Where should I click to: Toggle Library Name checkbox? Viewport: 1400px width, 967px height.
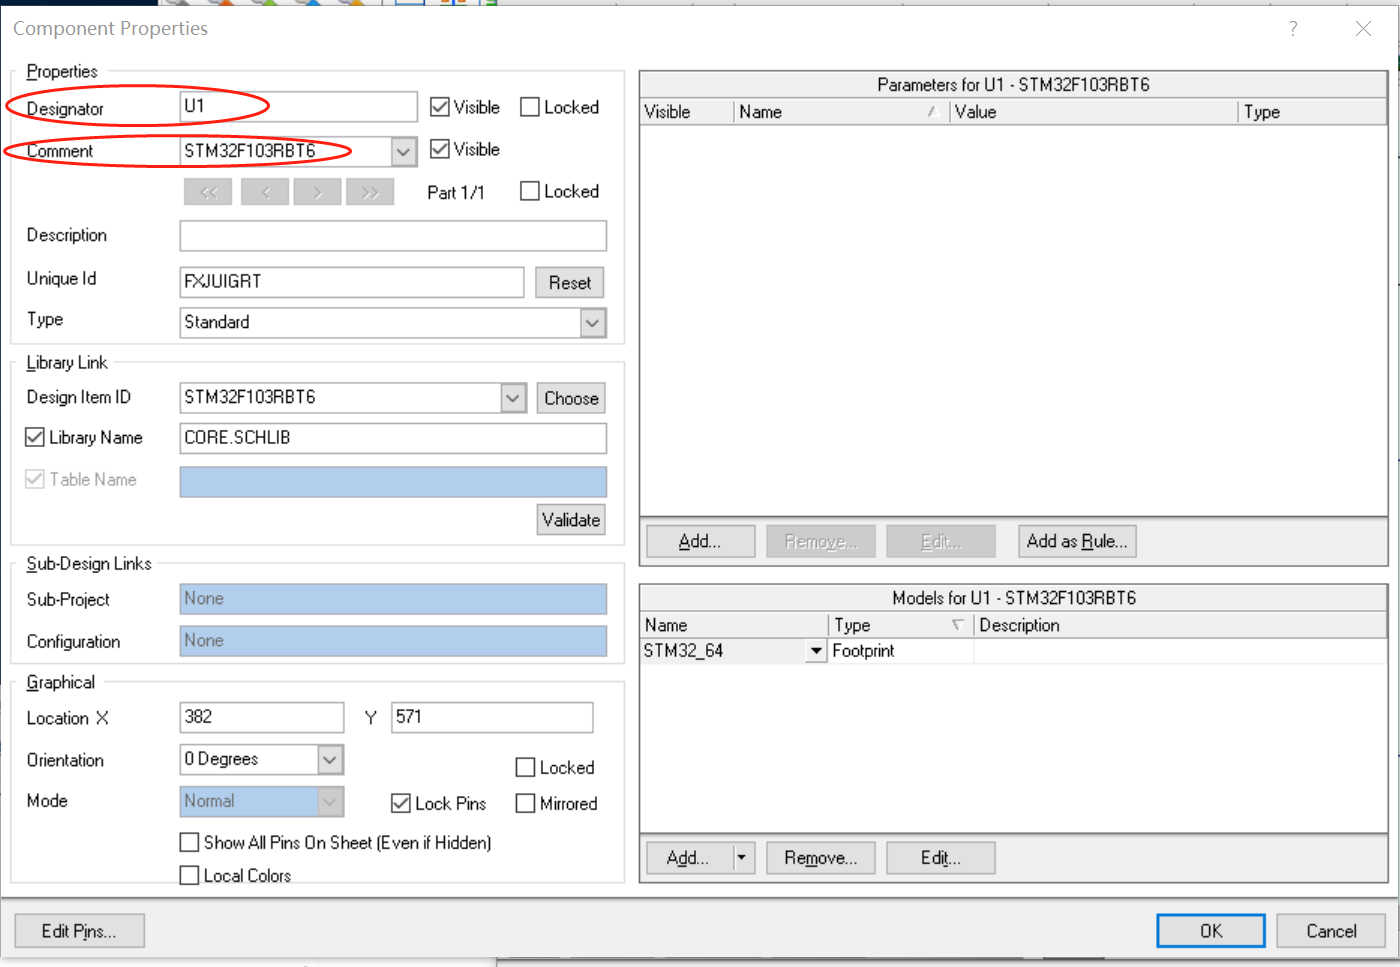(35, 437)
